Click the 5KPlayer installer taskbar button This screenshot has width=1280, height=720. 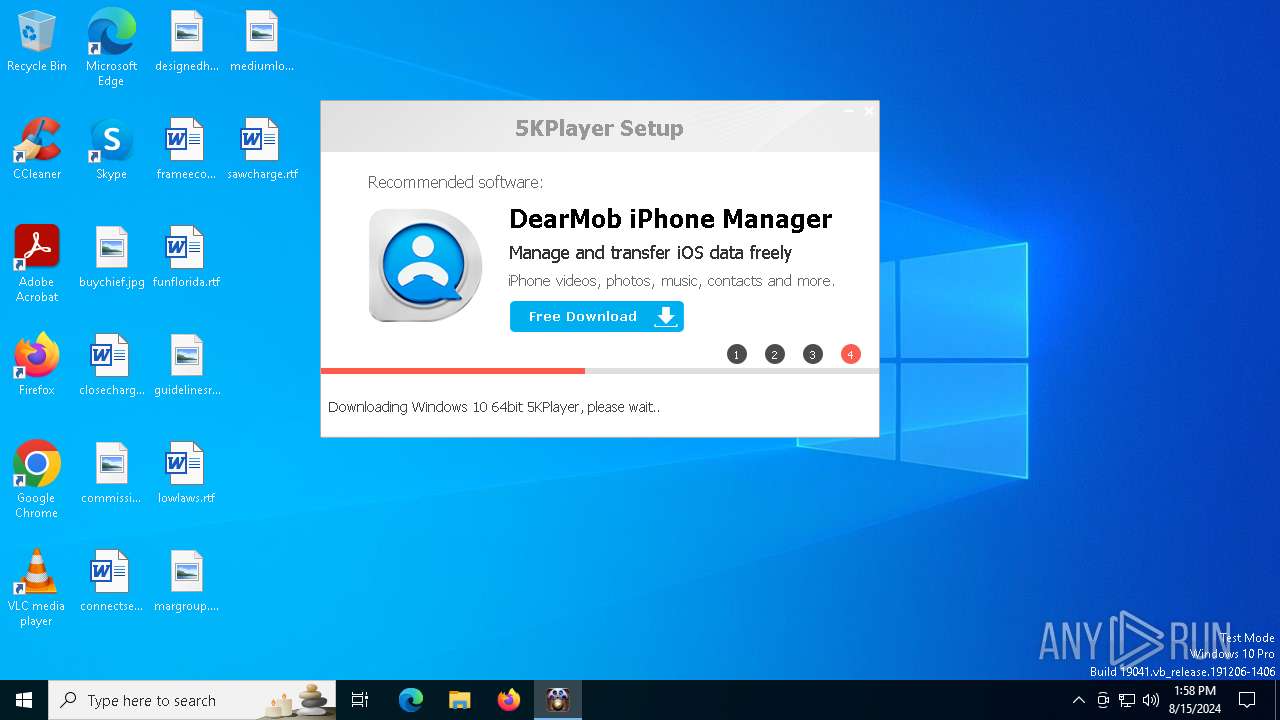(x=558, y=700)
